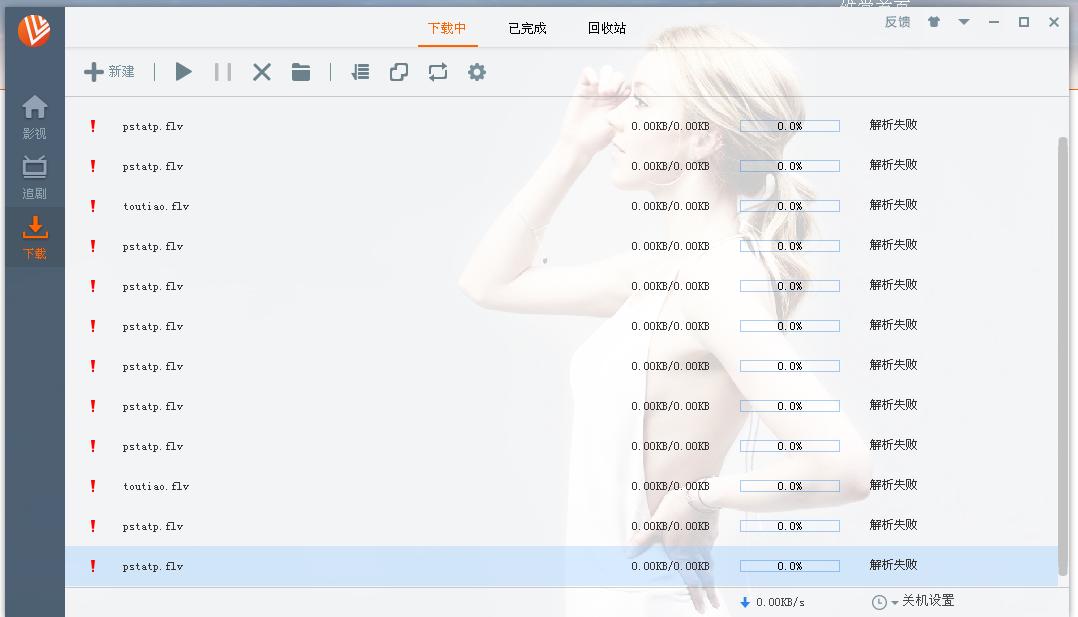
Task: Click the overlapping squares toolbar icon
Action: [x=399, y=72]
